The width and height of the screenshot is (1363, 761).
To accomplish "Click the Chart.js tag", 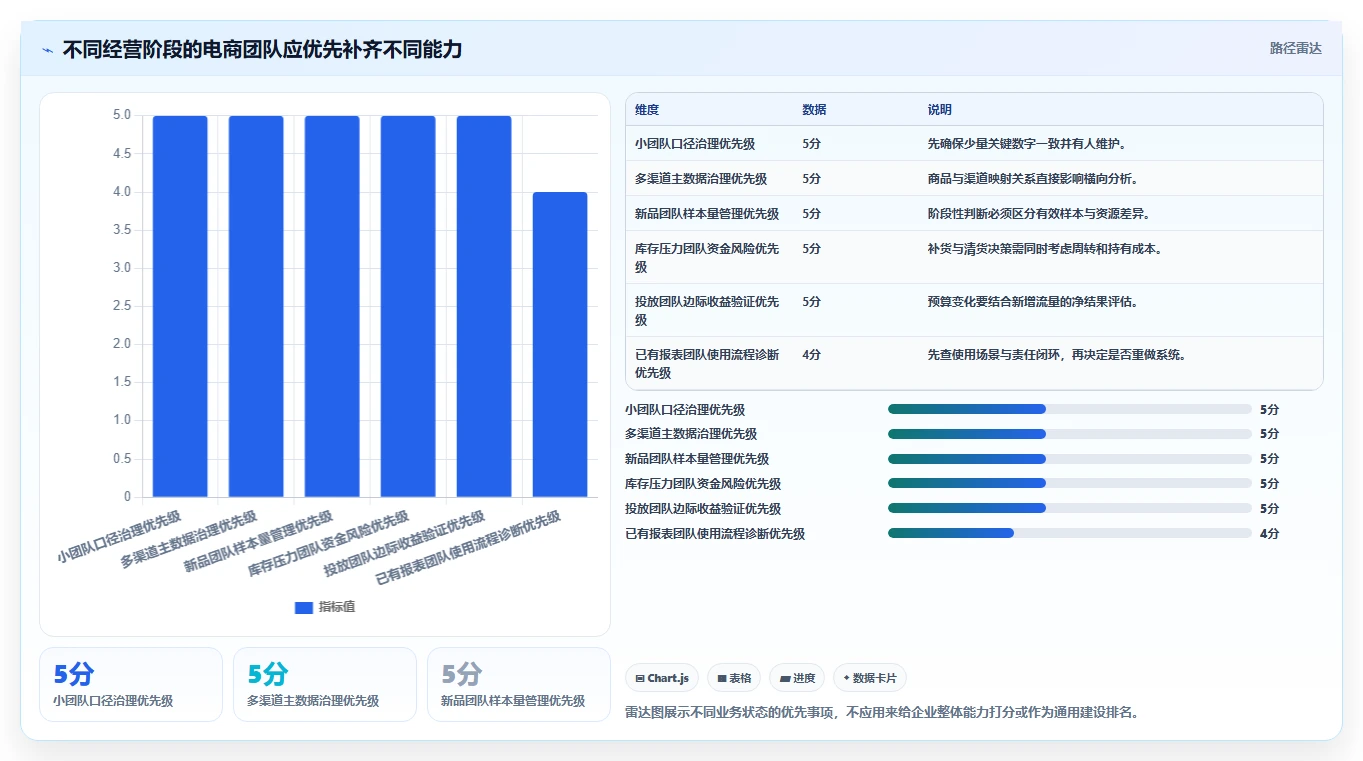I will coord(662,678).
